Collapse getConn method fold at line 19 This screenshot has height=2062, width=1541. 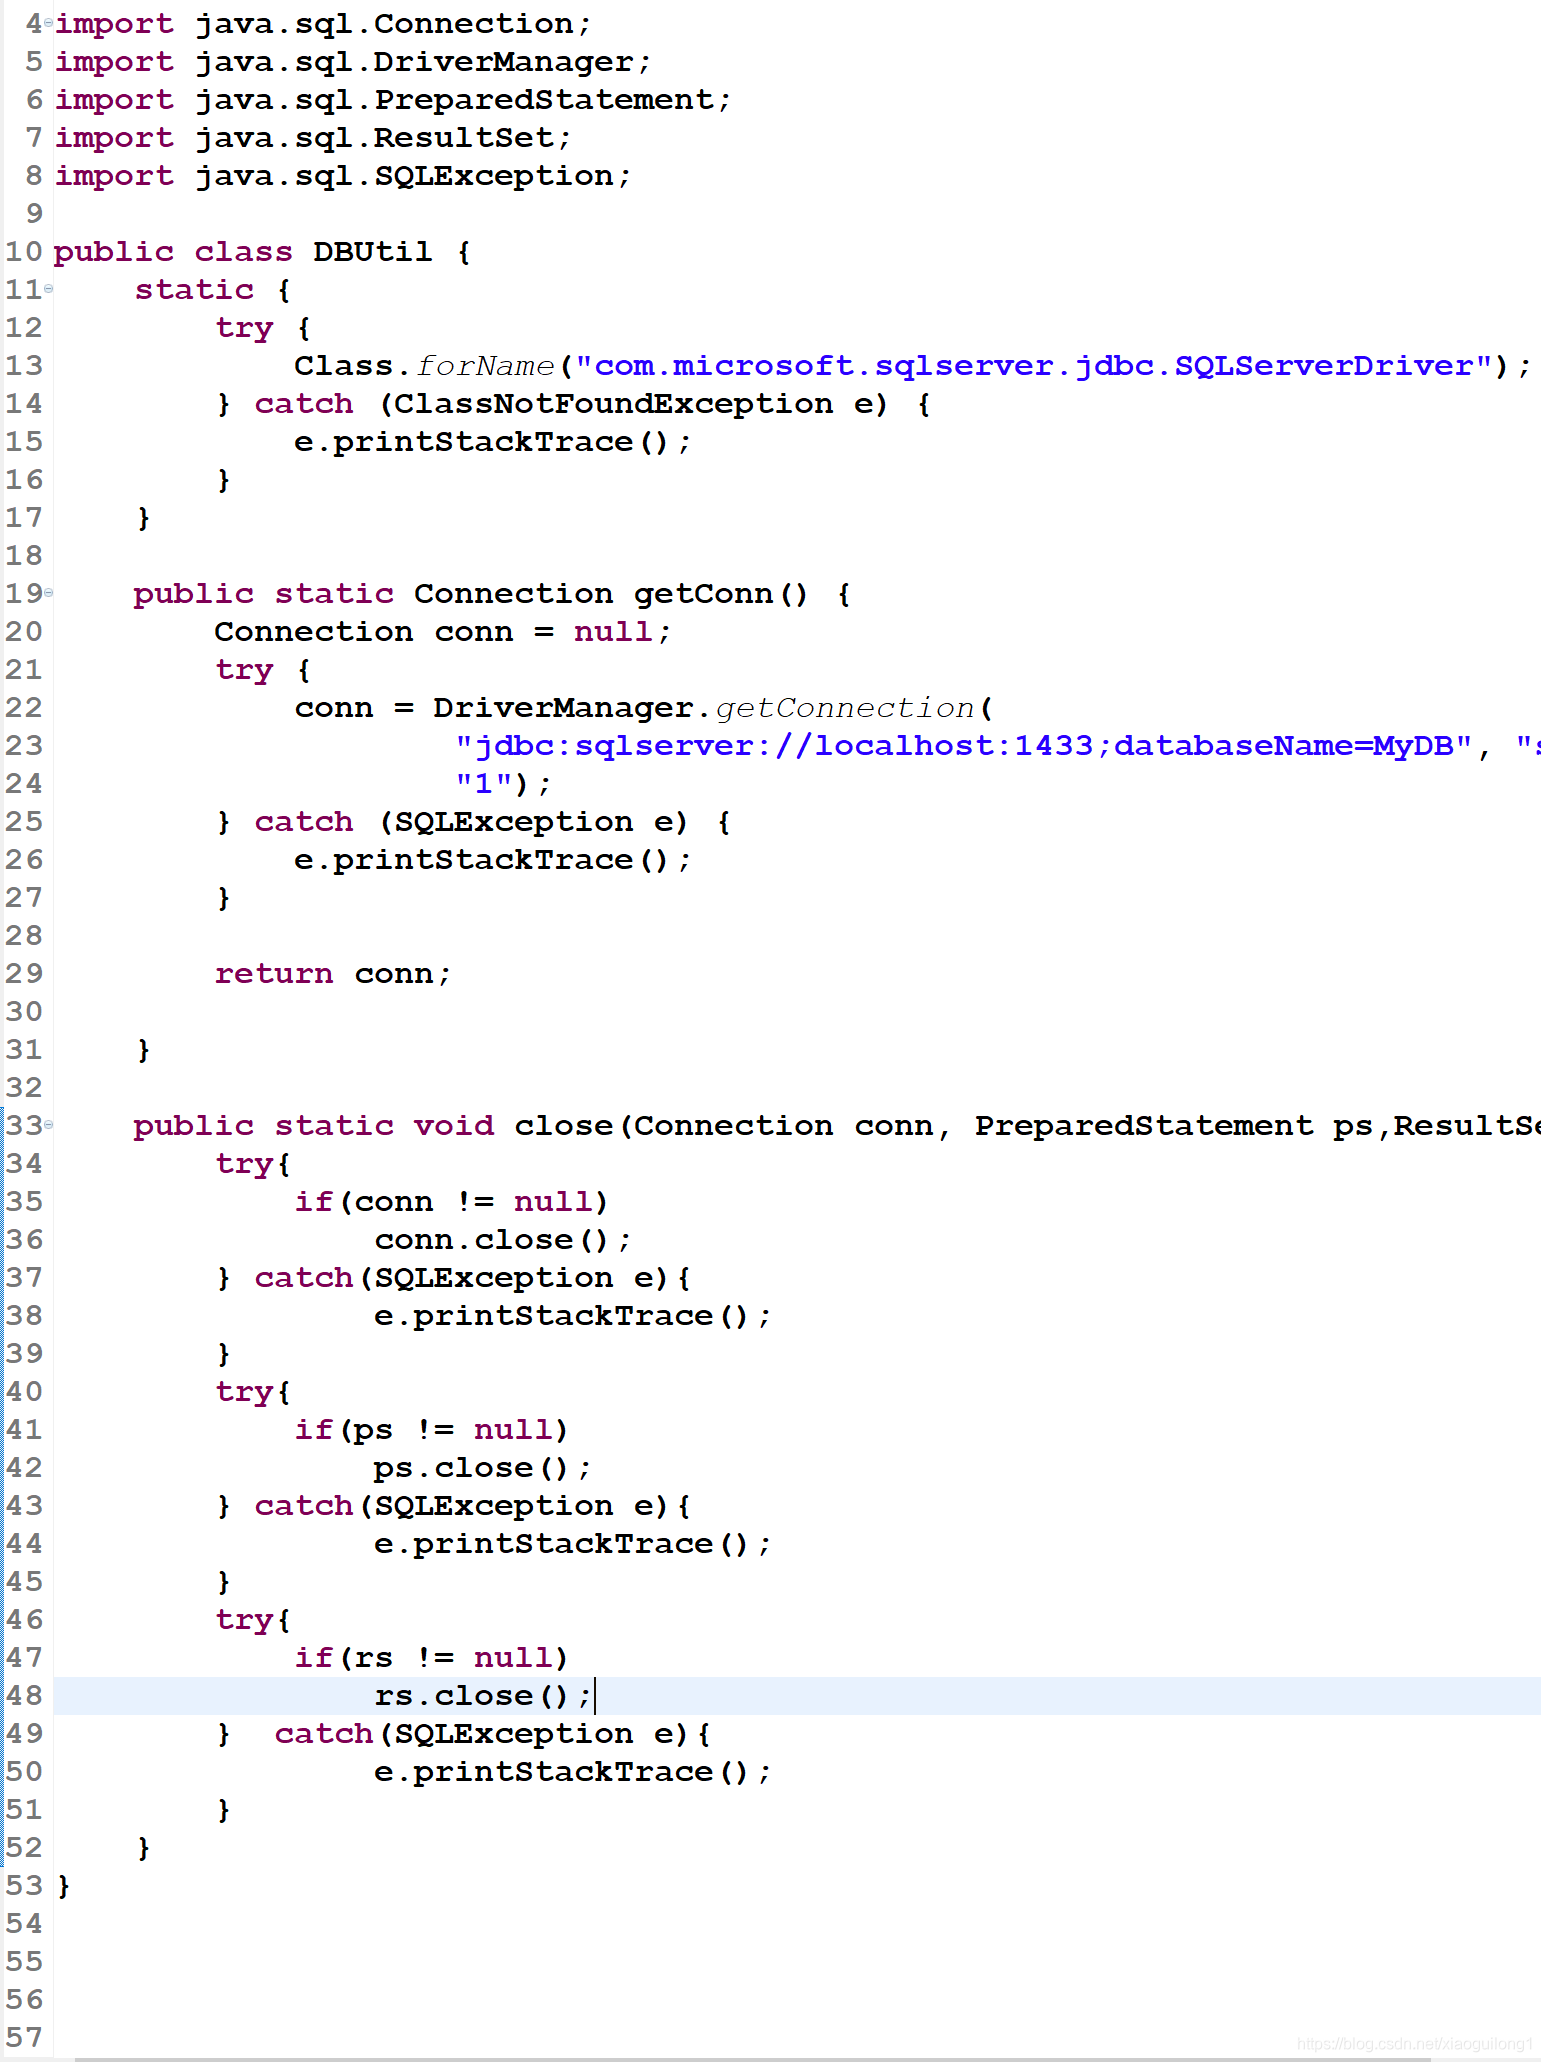click(48, 593)
